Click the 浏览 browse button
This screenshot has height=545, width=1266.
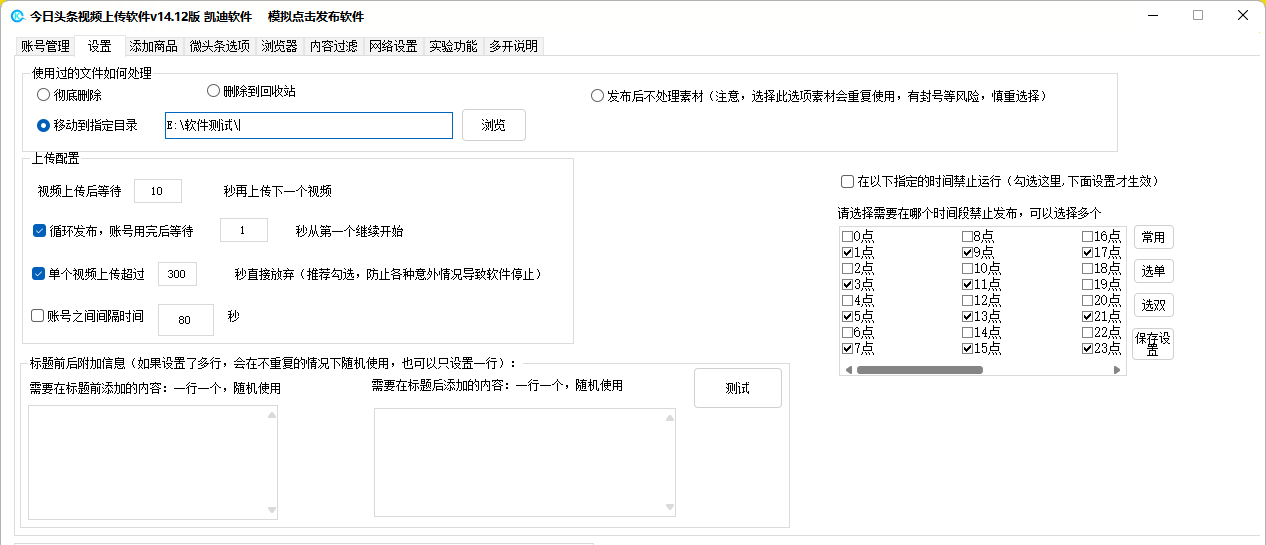[493, 125]
